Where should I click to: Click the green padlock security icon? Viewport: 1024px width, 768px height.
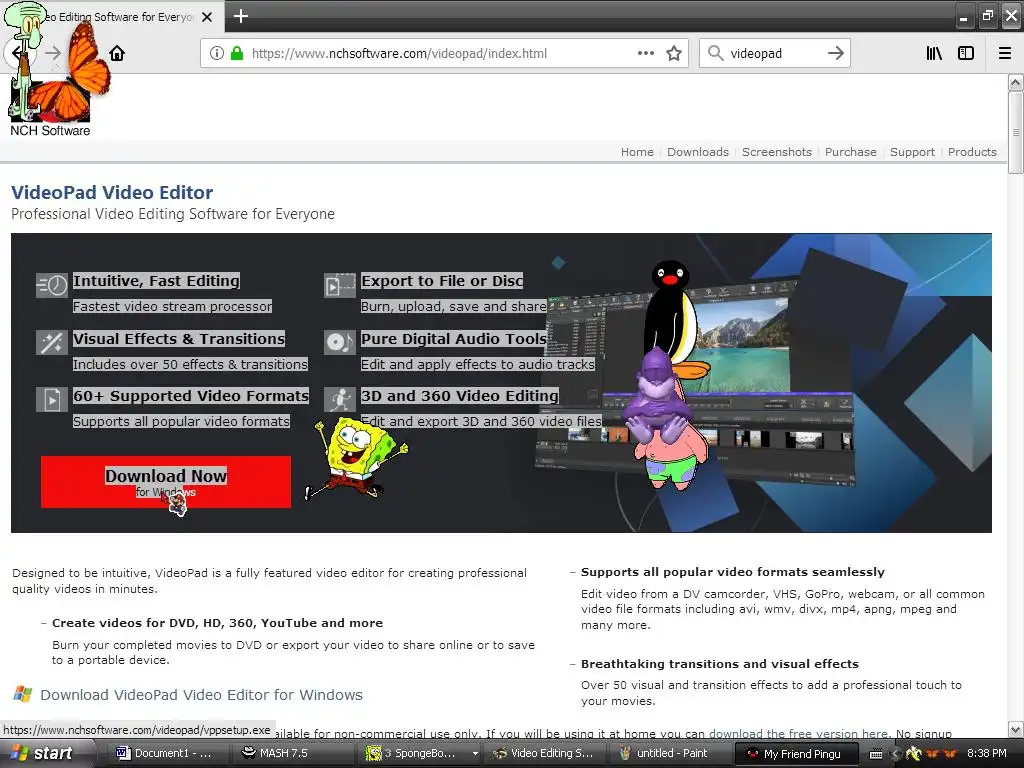pos(237,54)
